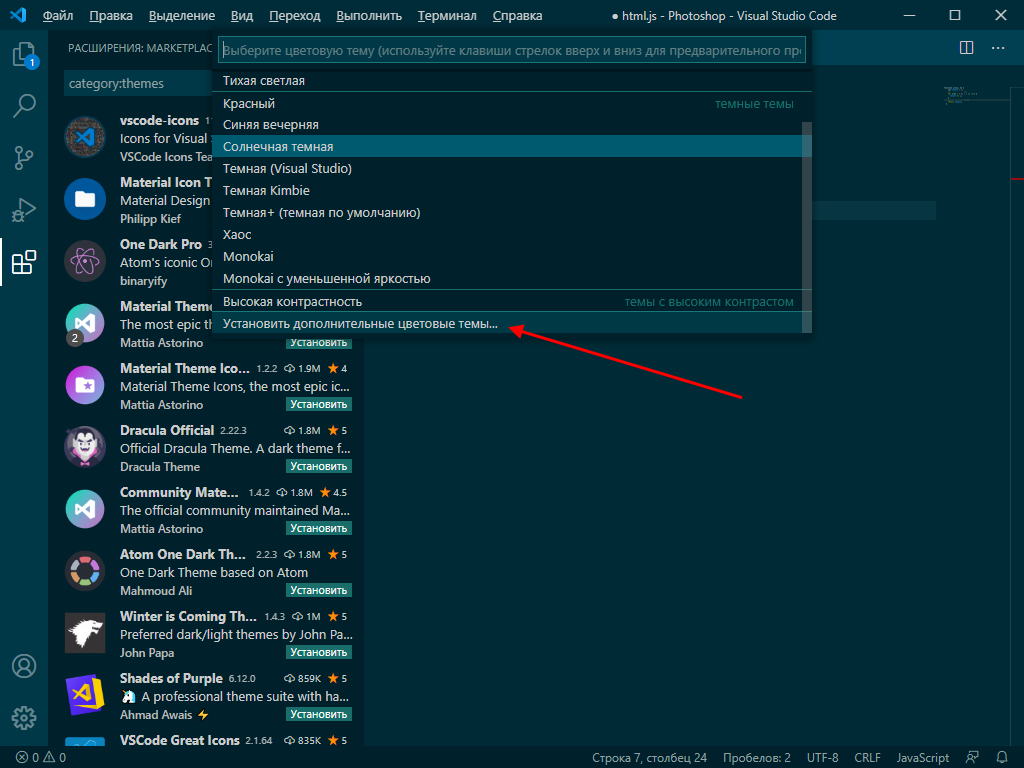Open the Manage gear icon

(24, 718)
